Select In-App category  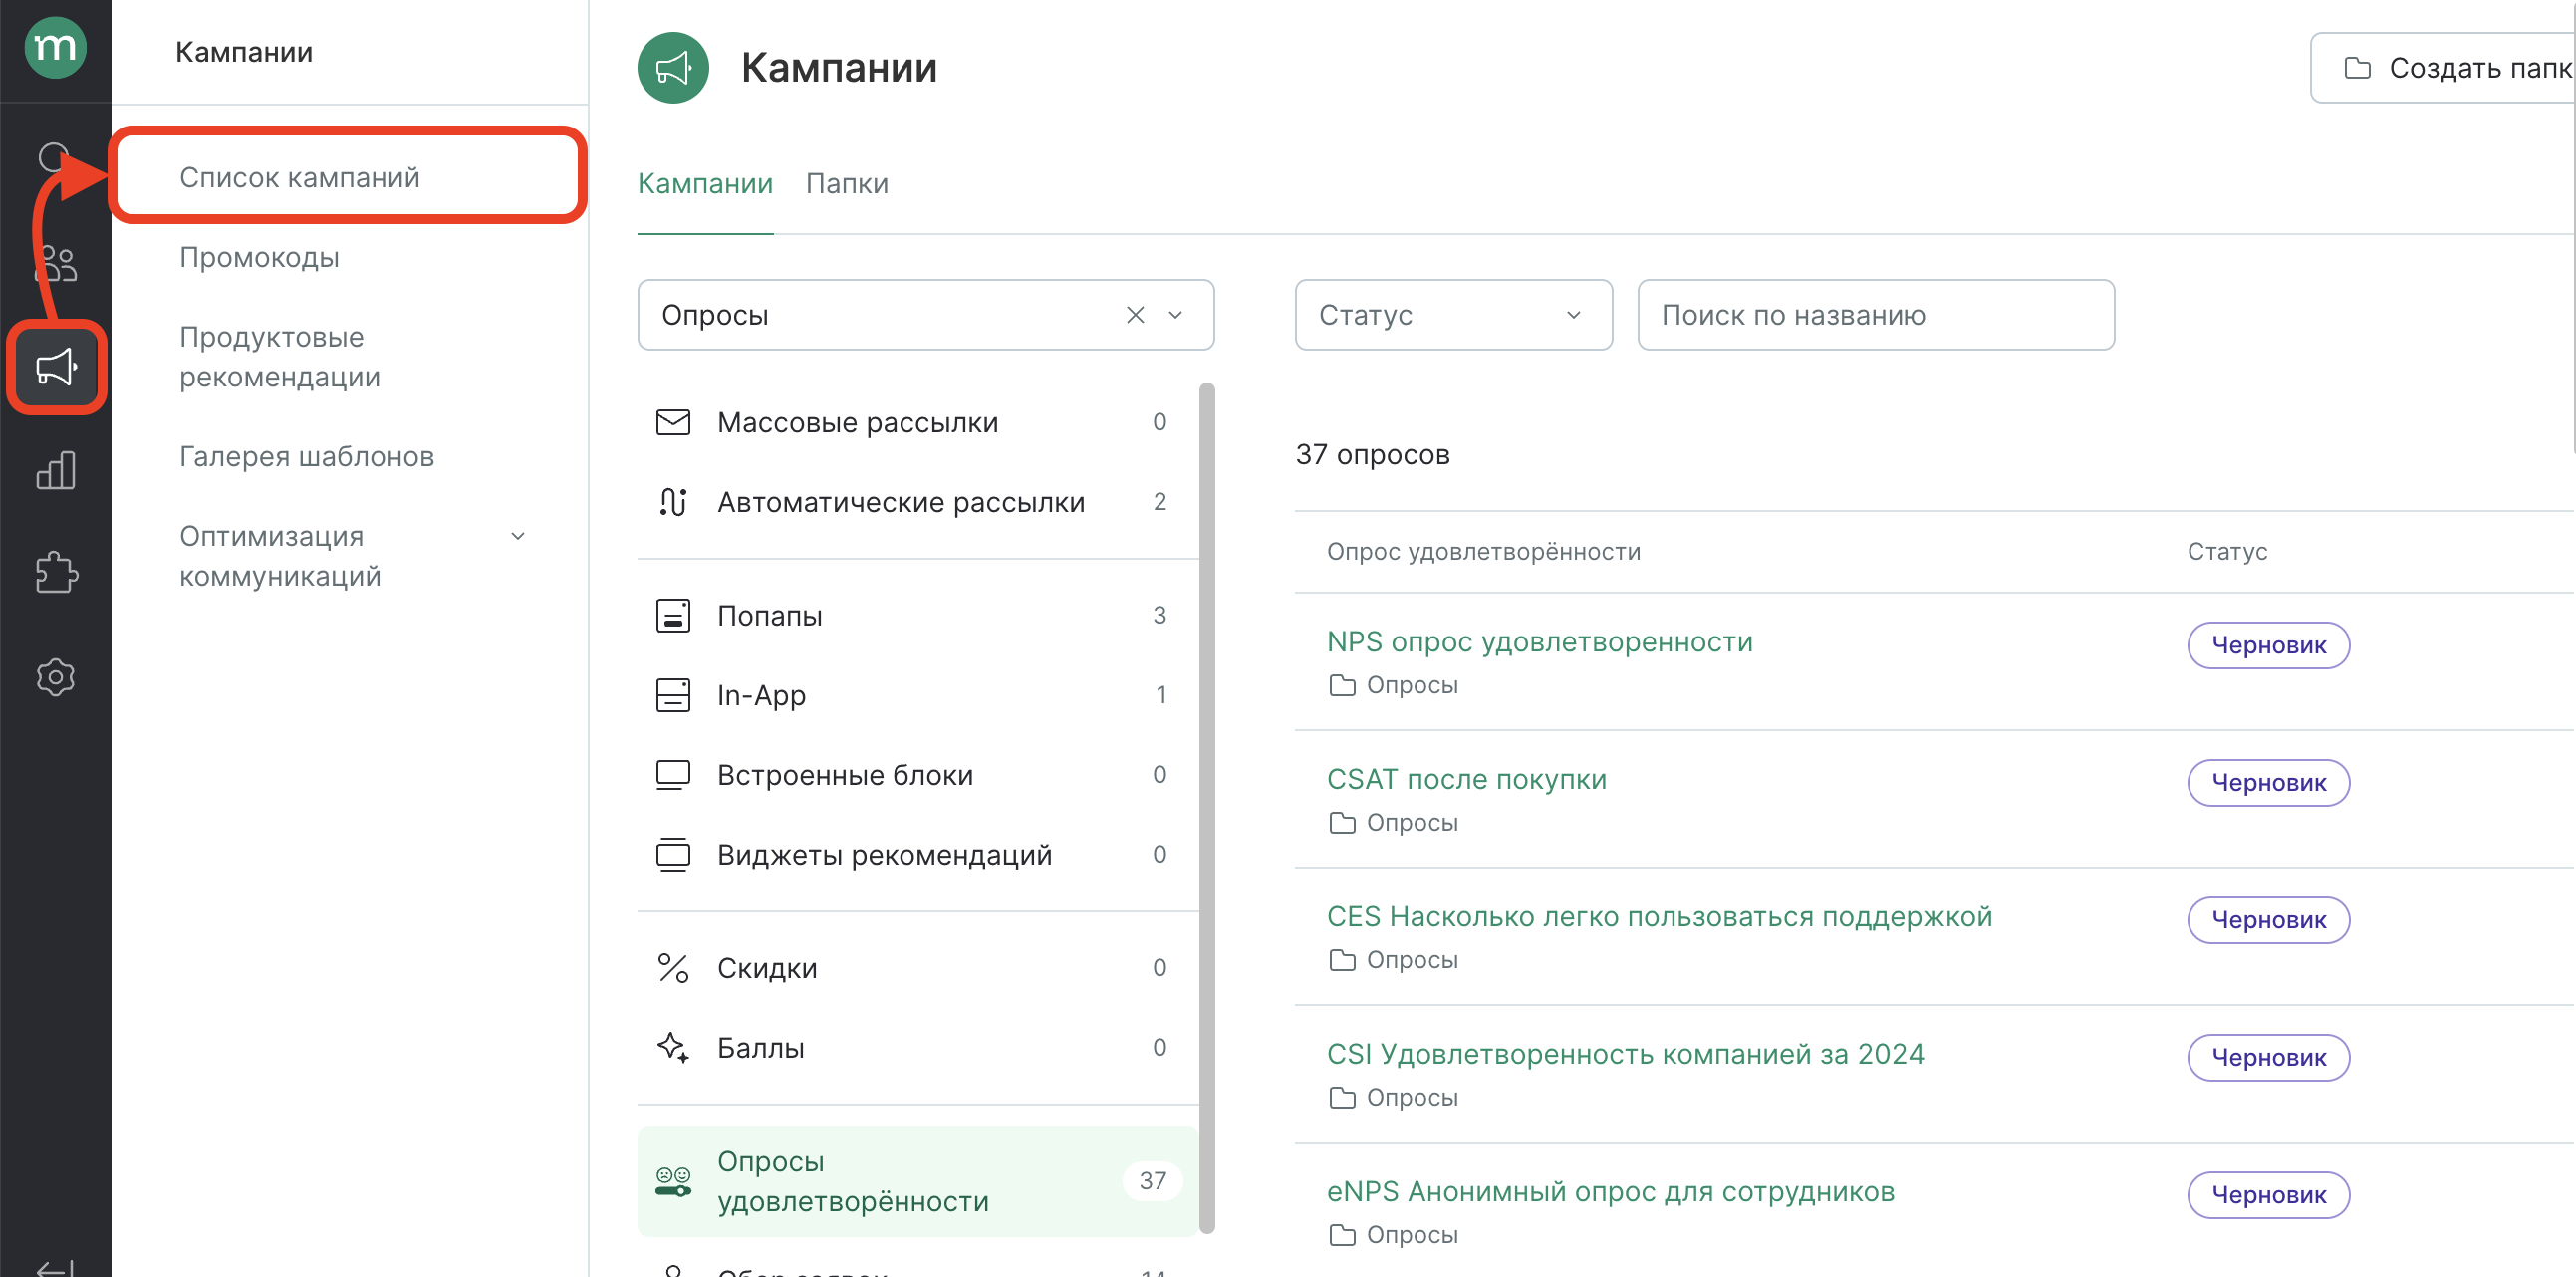(x=918, y=695)
